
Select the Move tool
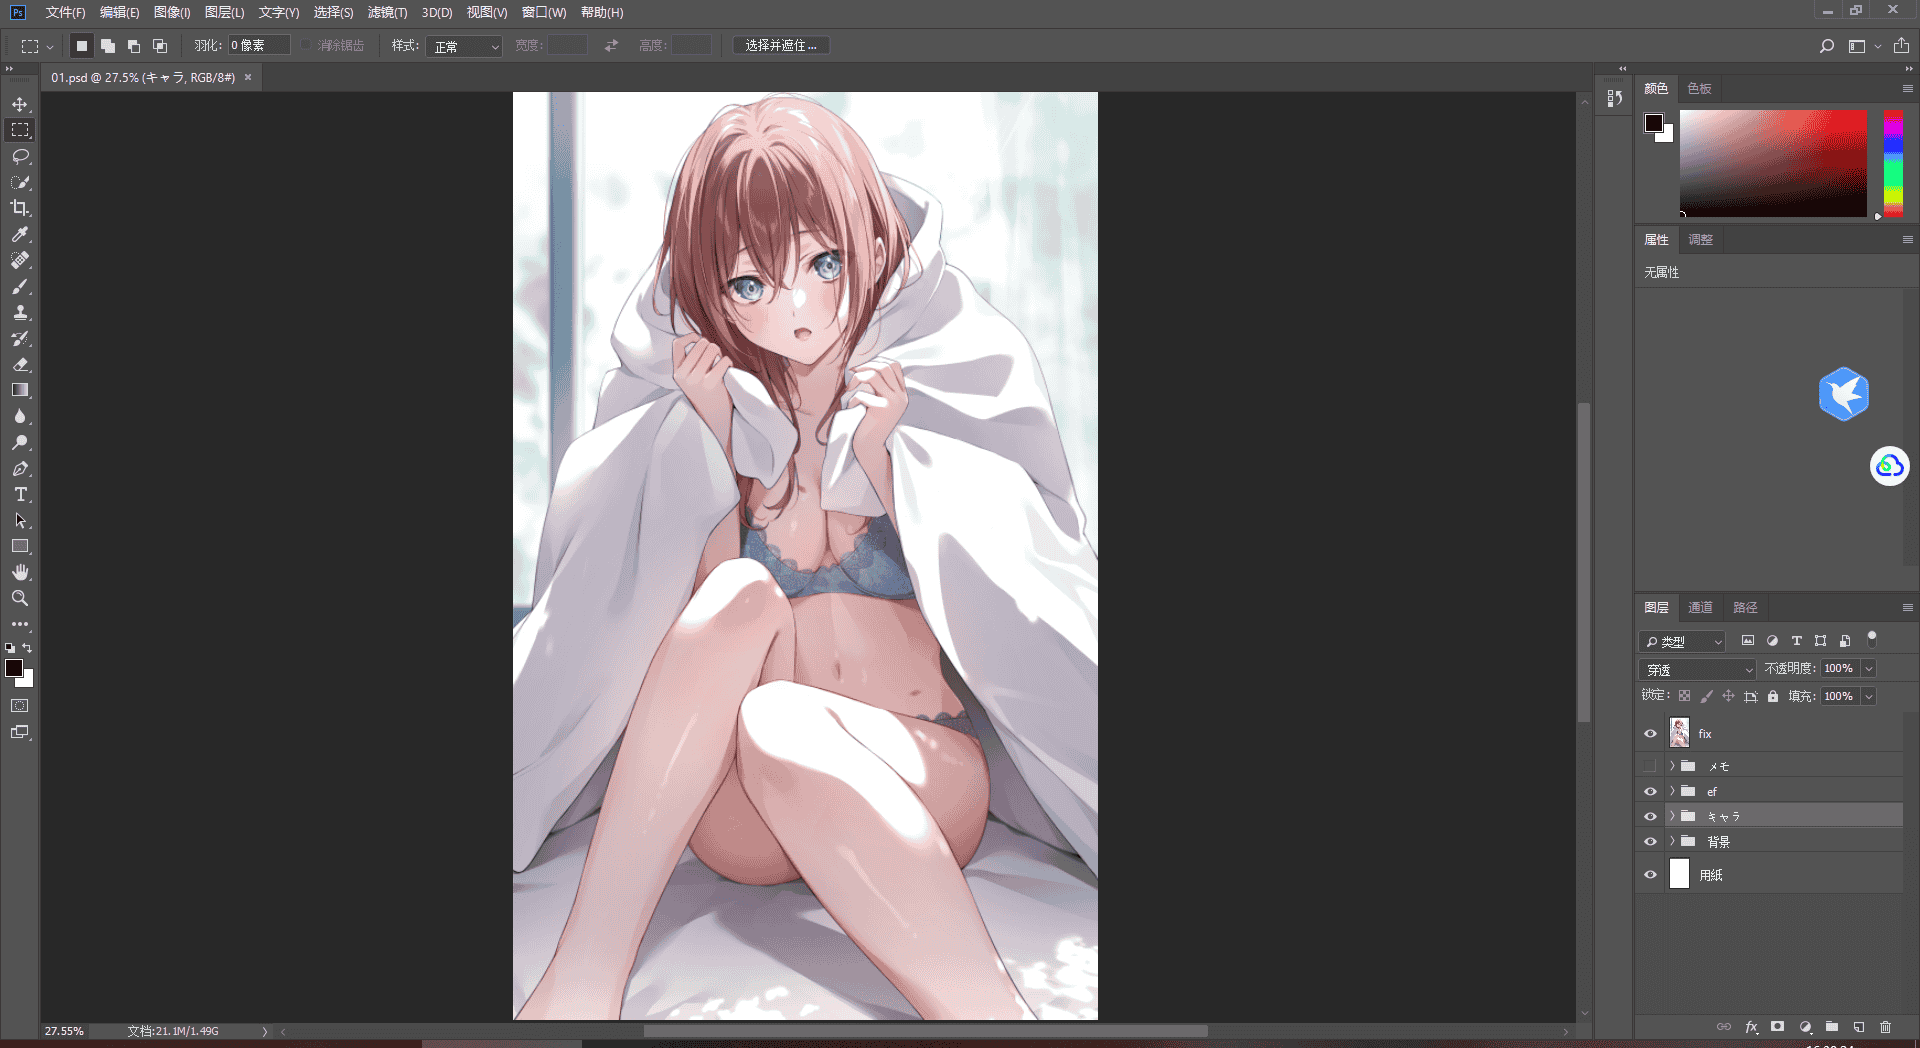[20, 104]
